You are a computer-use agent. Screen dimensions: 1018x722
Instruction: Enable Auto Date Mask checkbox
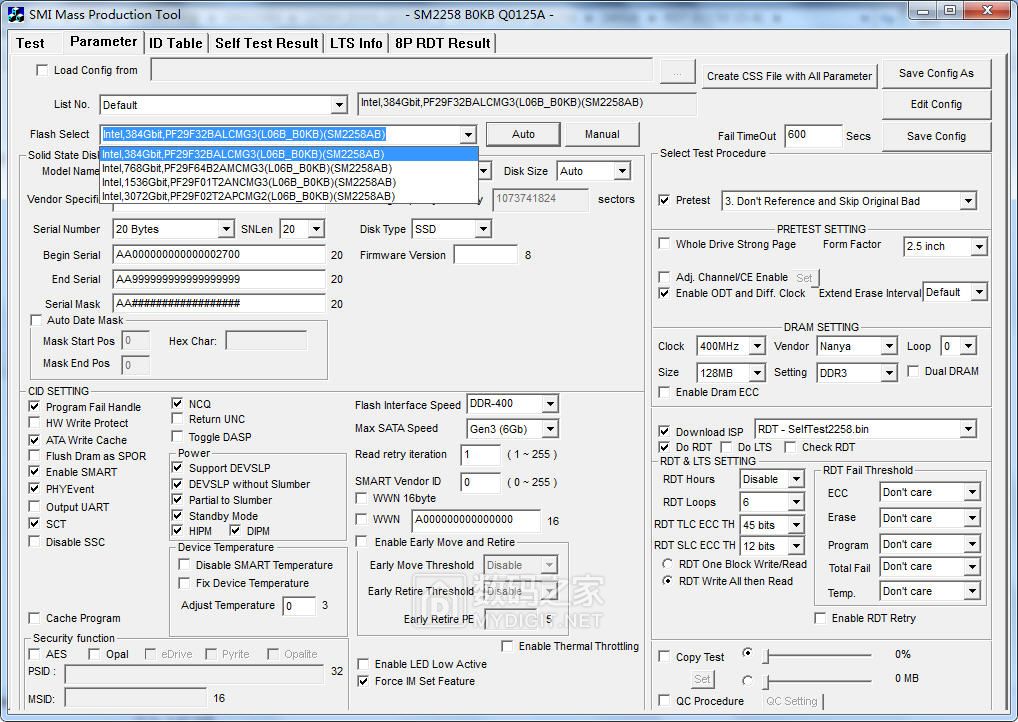pyautogui.click(x=36, y=320)
